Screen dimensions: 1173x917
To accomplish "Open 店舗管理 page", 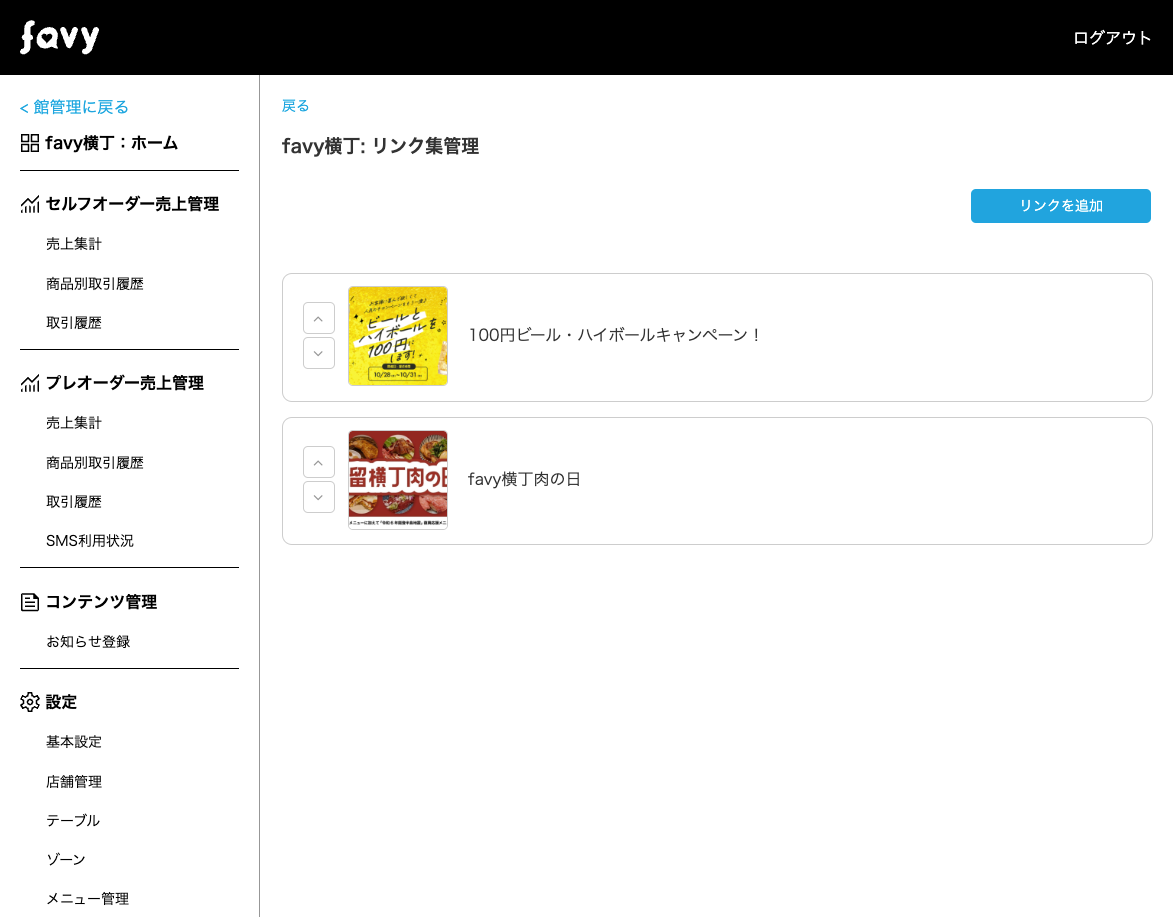I will (74, 782).
